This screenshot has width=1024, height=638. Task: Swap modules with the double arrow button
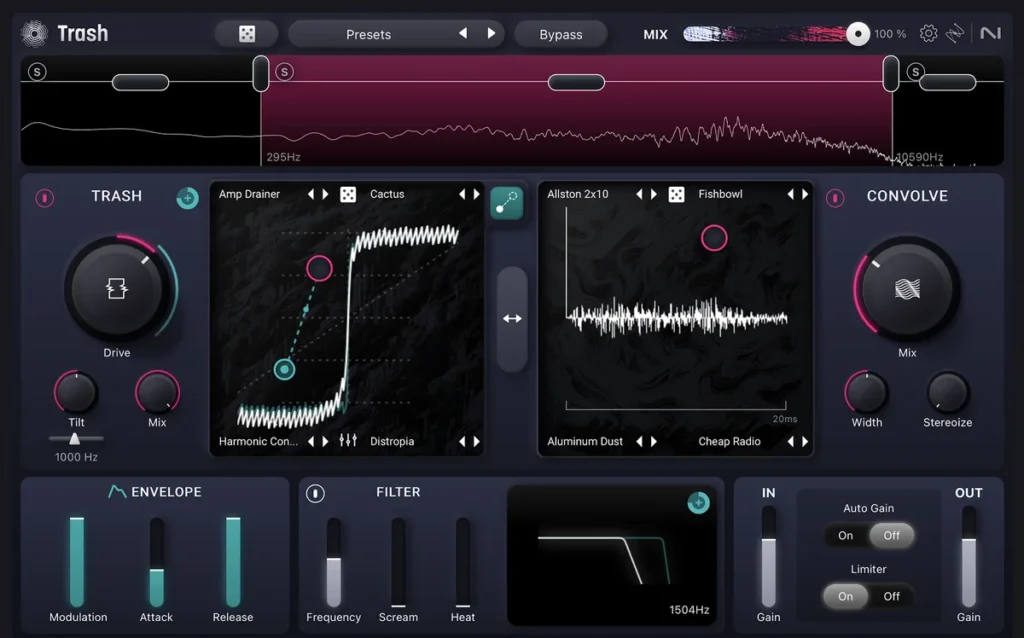(512, 319)
